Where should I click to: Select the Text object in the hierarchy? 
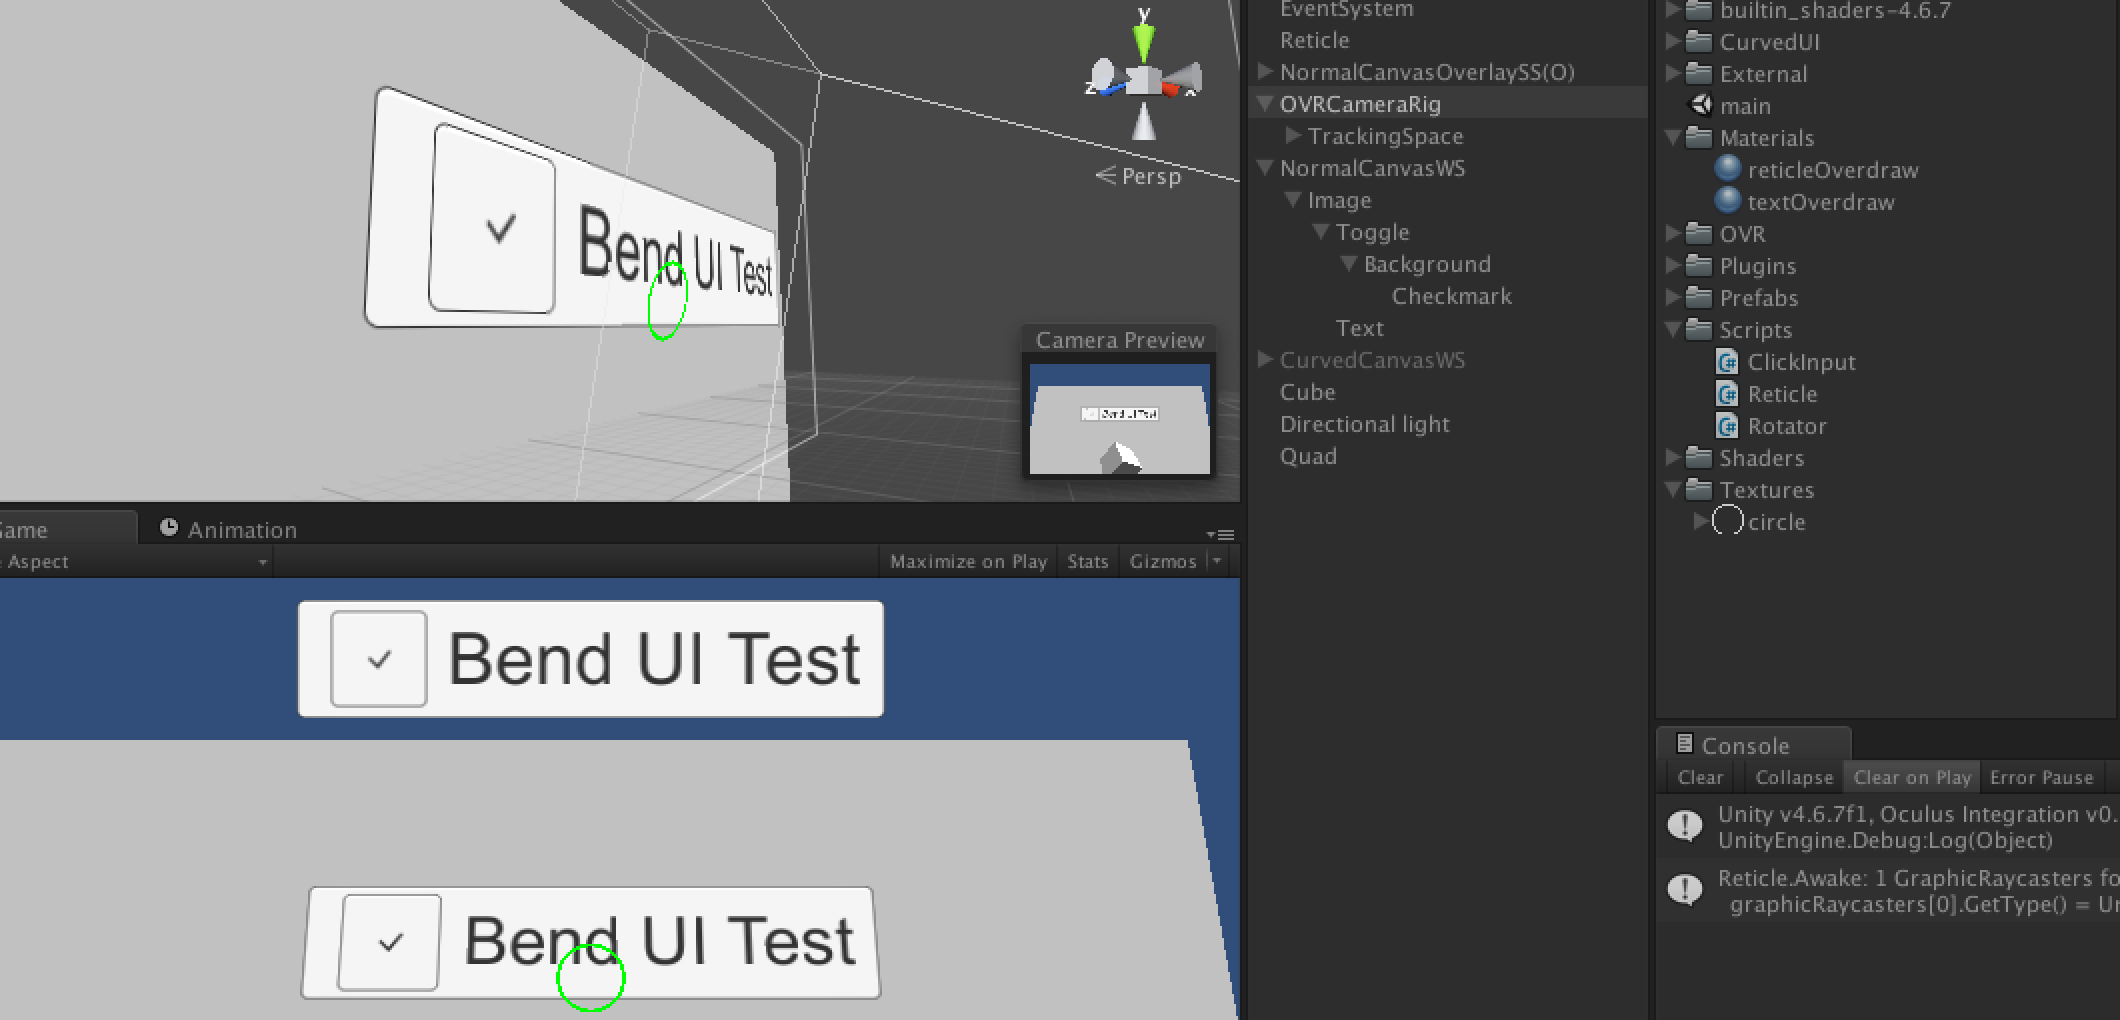(x=1359, y=328)
